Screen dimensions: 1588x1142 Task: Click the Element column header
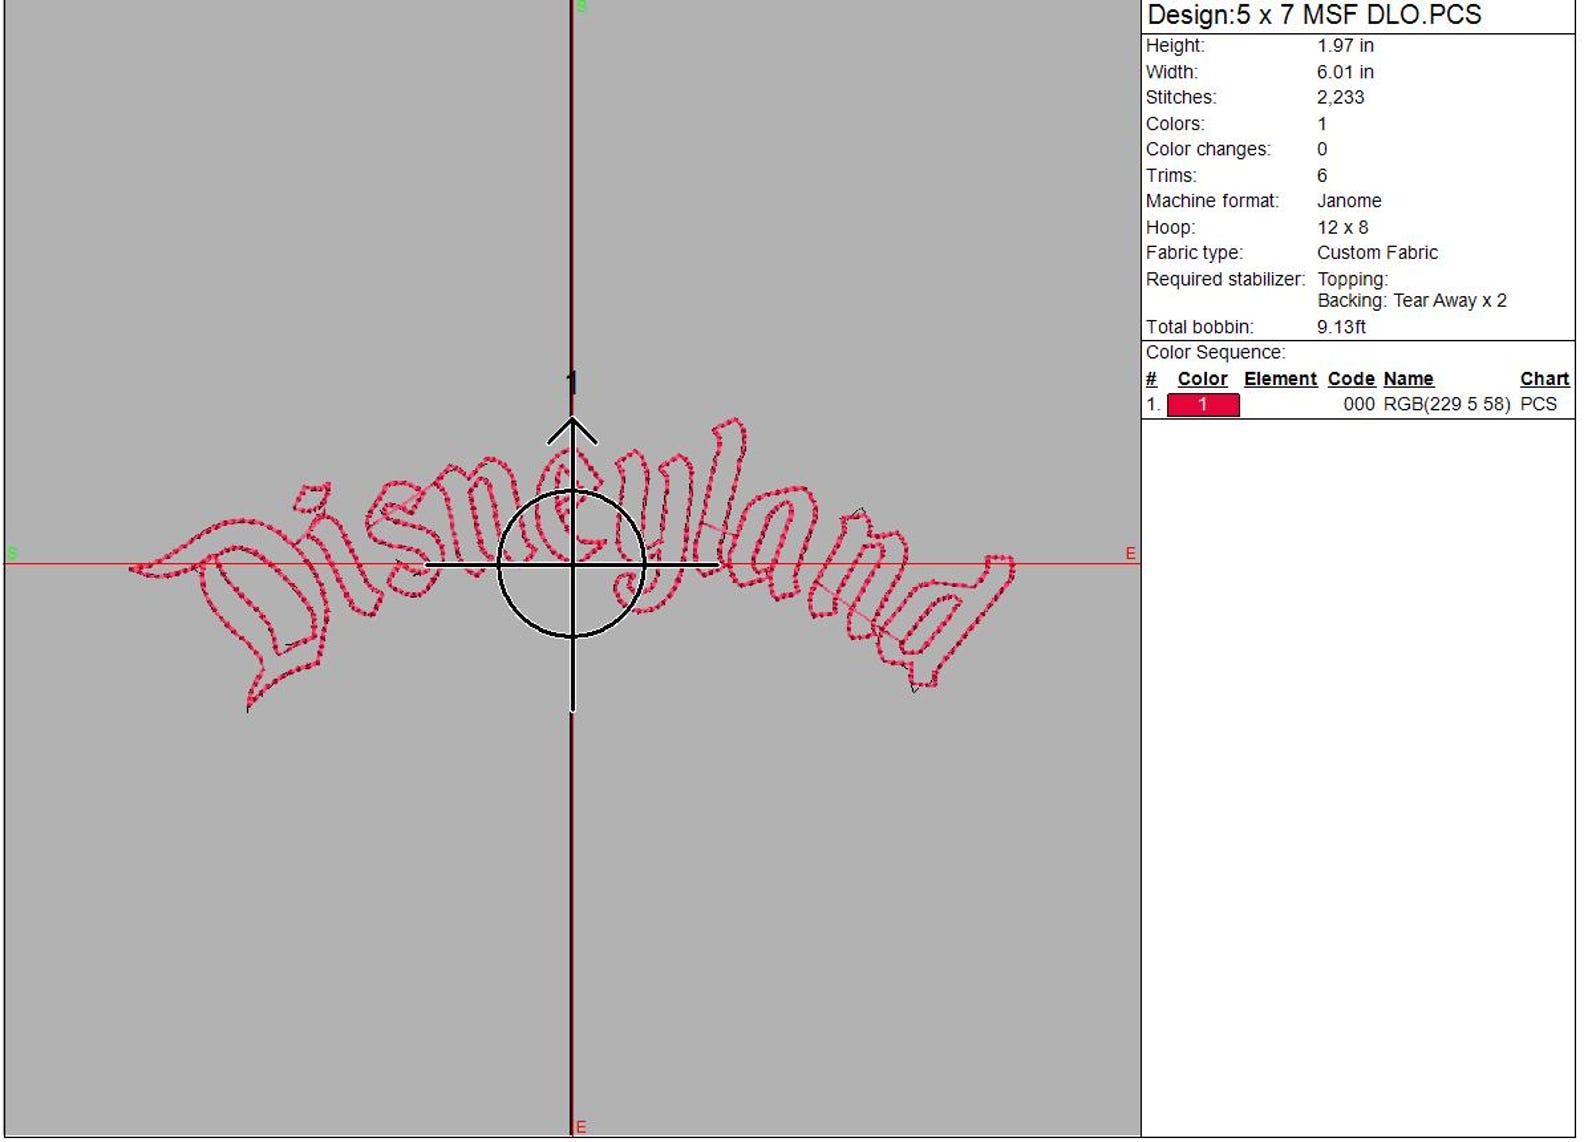[x=1280, y=379]
